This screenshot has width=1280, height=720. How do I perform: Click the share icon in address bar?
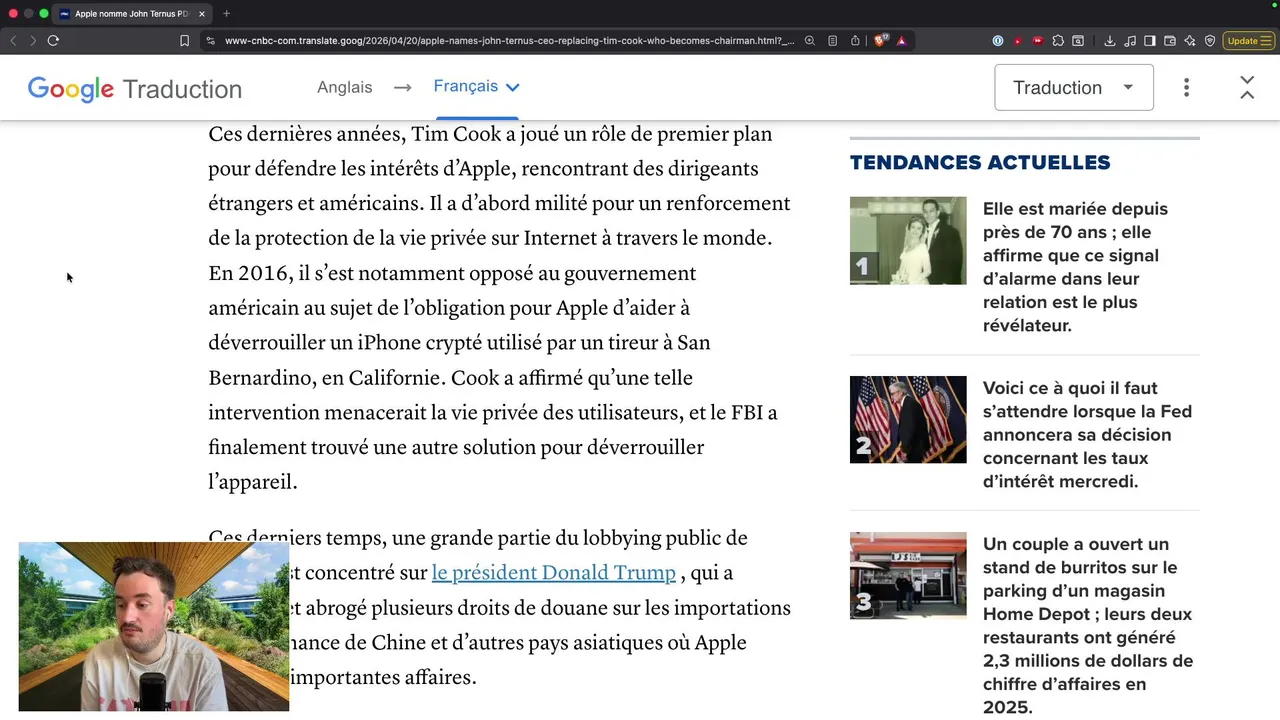855,41
